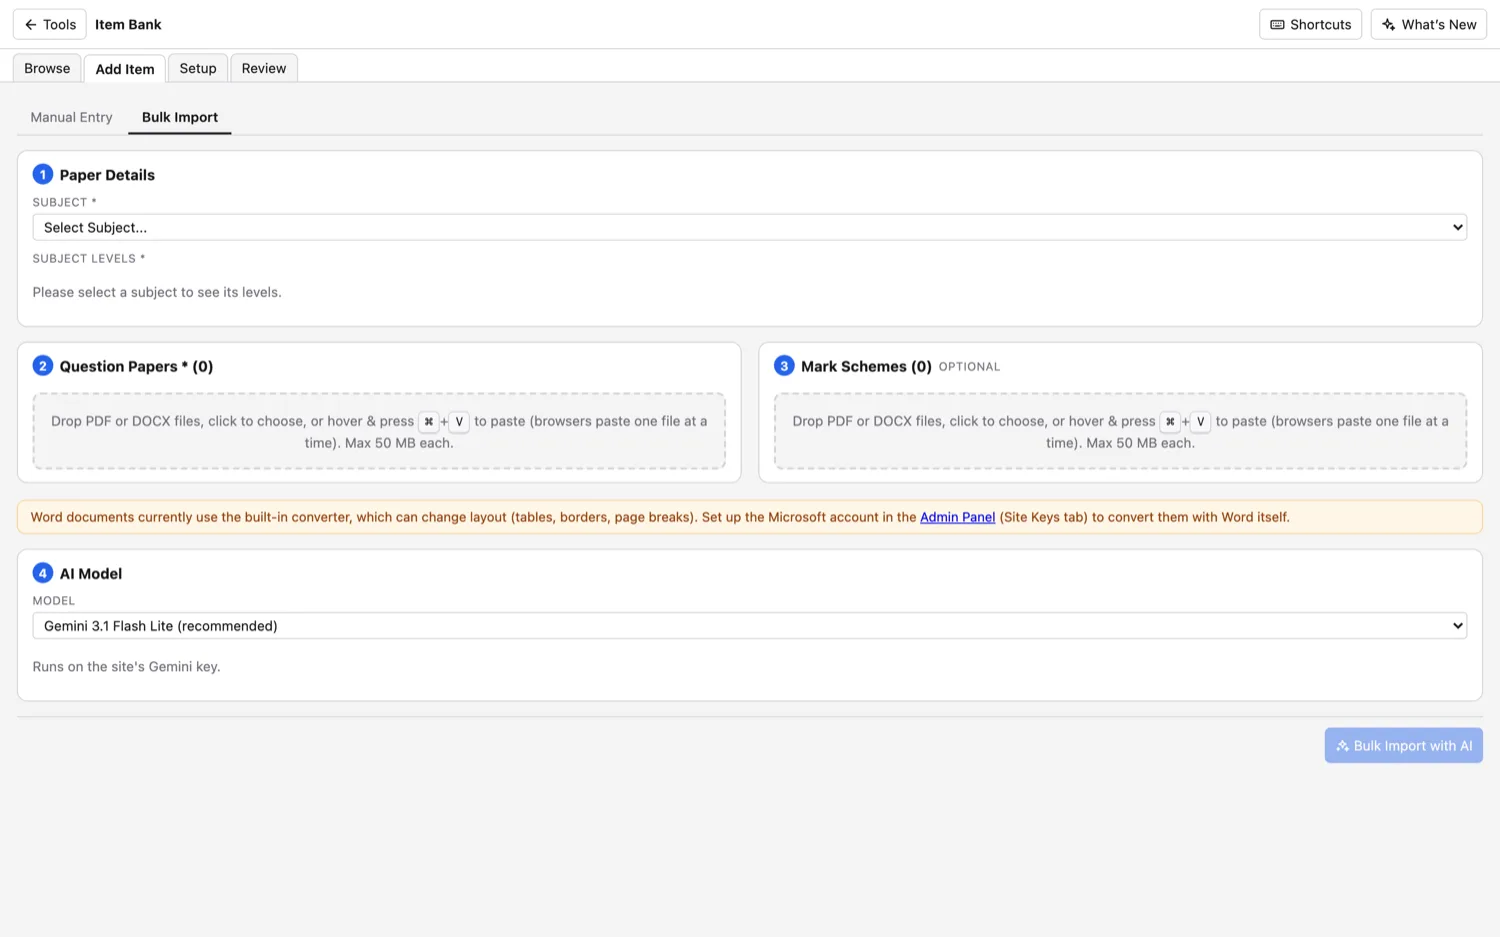Open the Setup tab

pos(198,68)
